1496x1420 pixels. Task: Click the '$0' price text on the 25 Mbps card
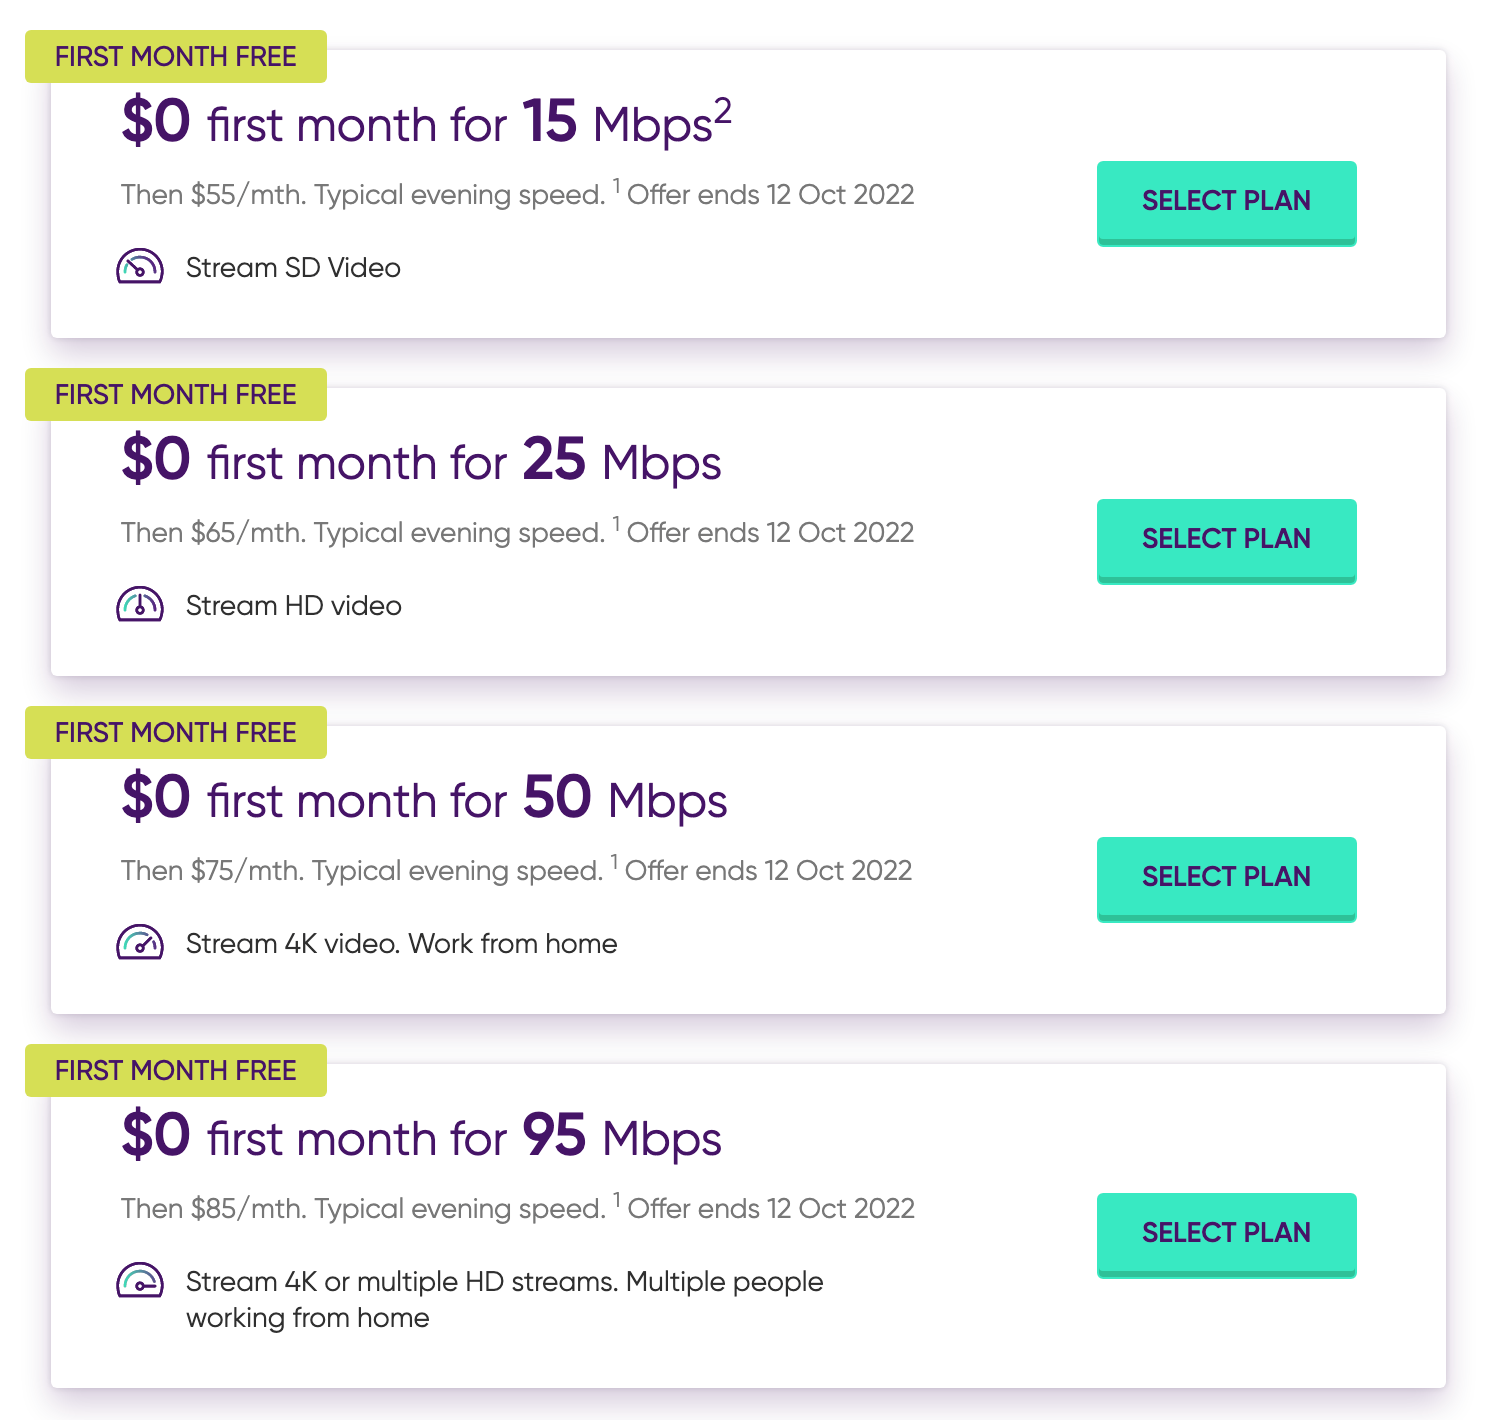click(155, 460)
